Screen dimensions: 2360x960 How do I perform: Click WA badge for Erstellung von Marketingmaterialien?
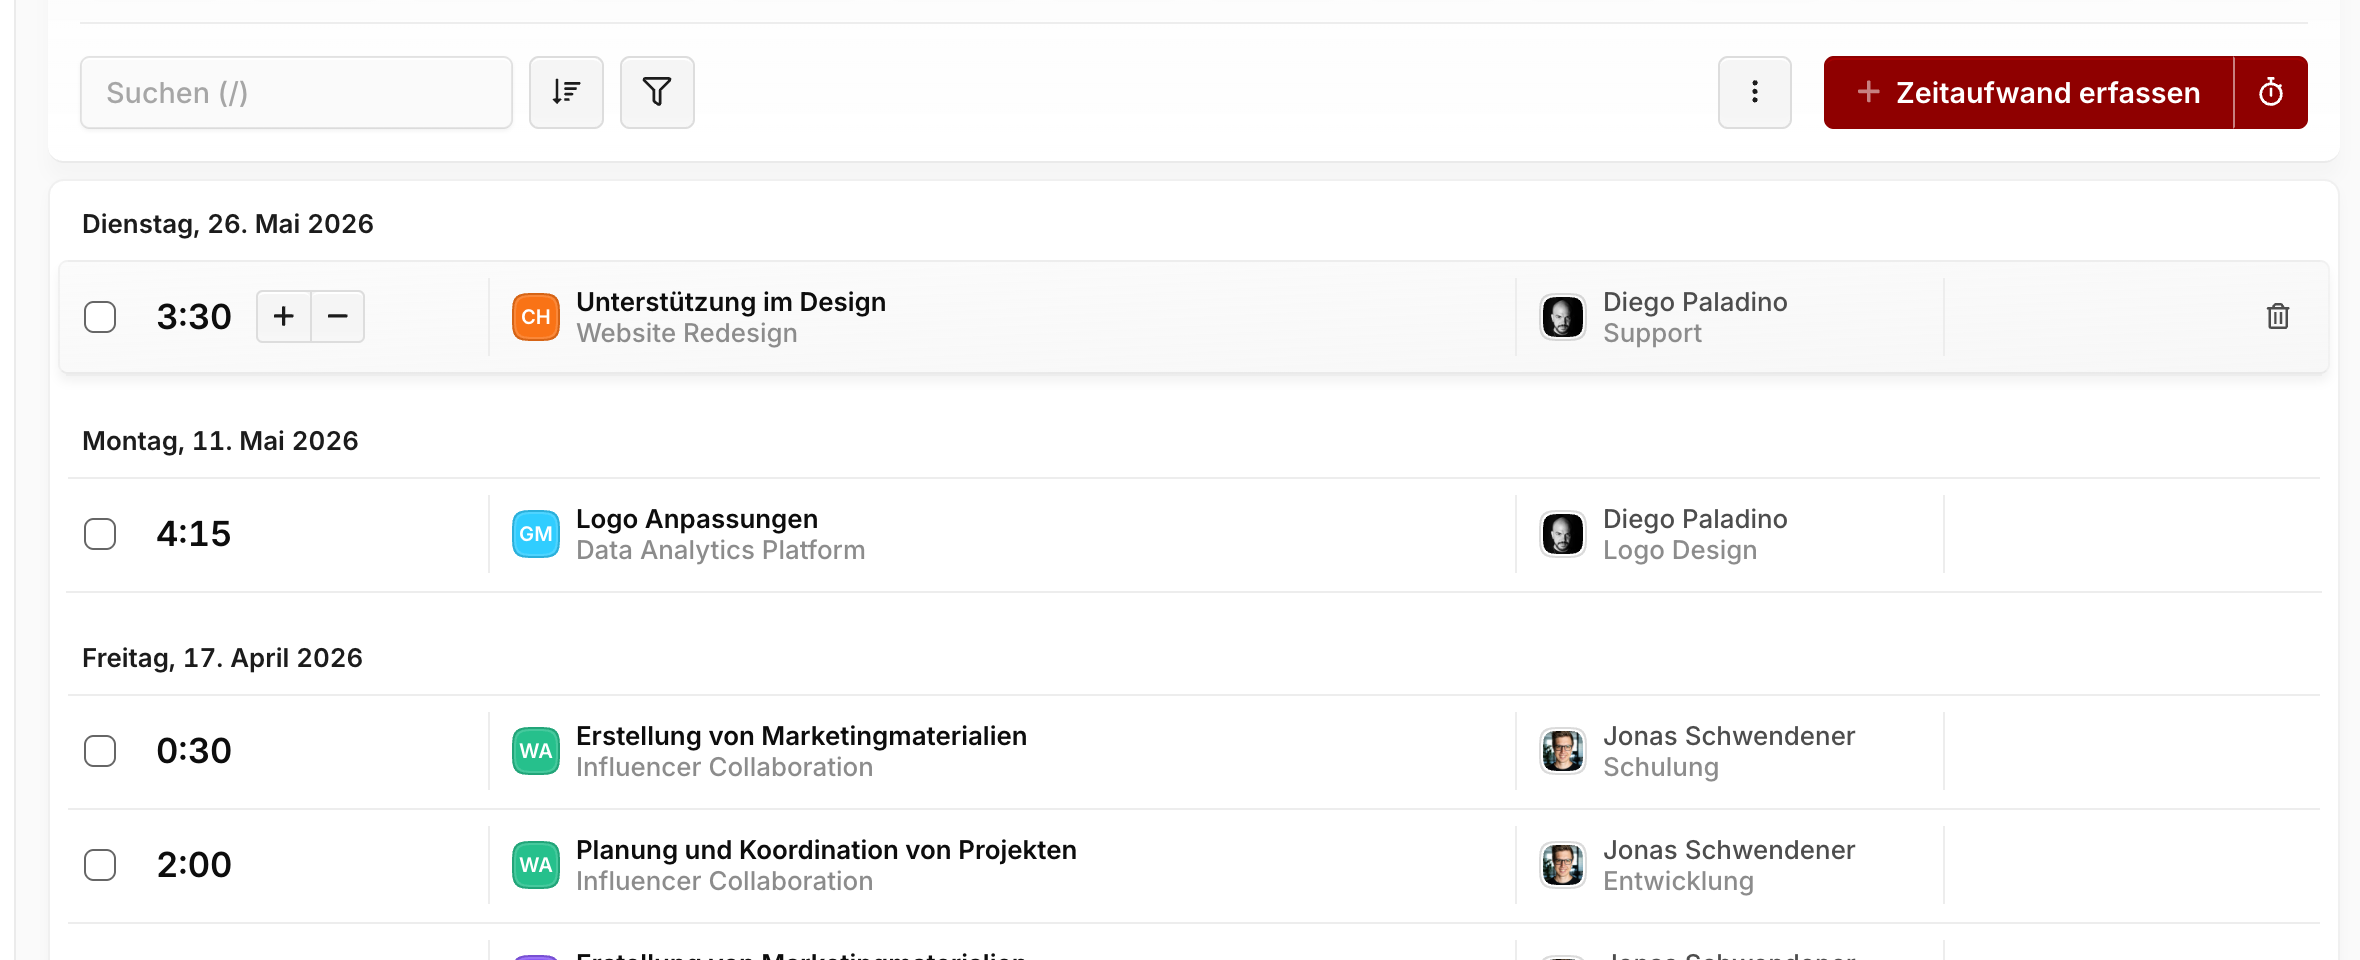click(536, 751)
